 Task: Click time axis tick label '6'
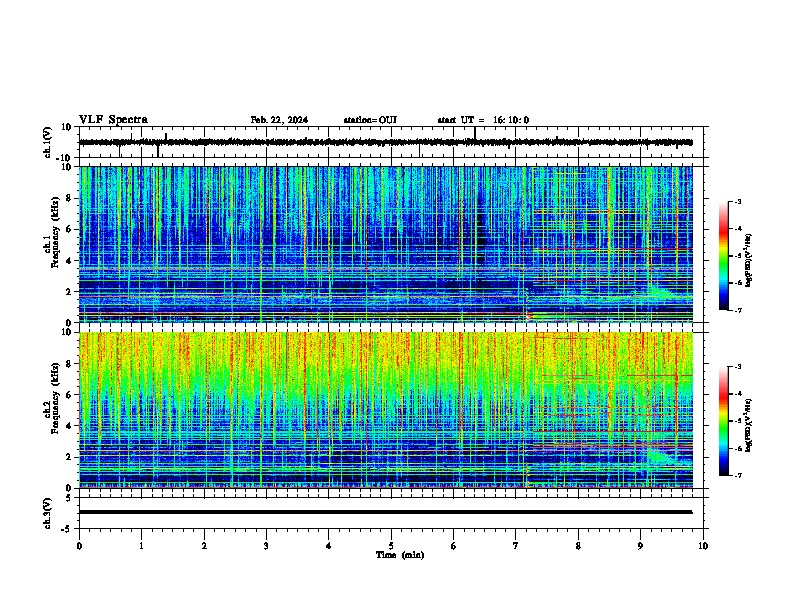453,546
